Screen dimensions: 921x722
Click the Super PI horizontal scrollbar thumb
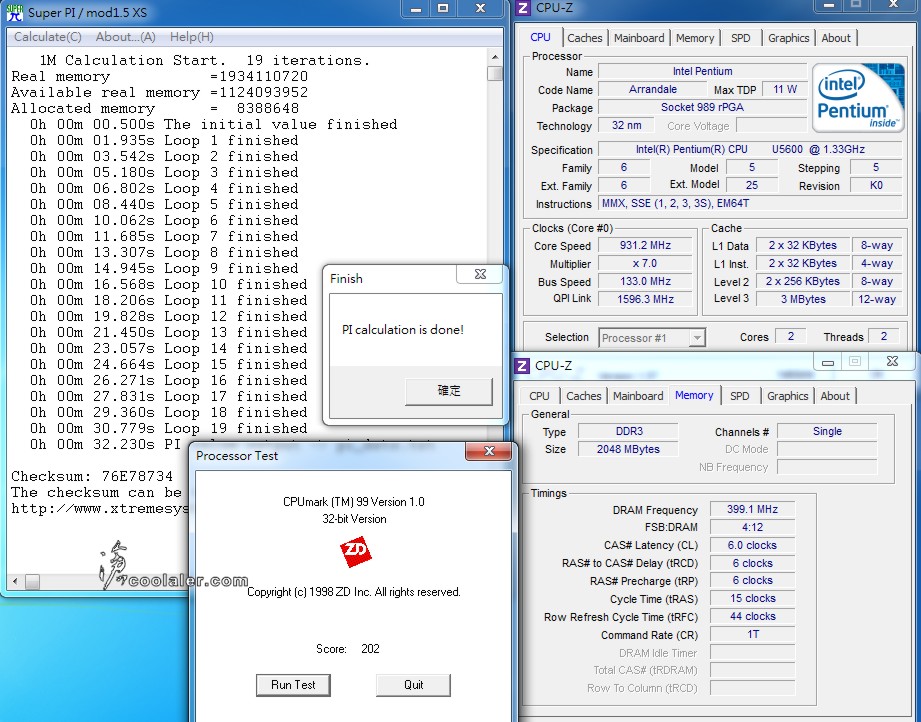(32, 582)
